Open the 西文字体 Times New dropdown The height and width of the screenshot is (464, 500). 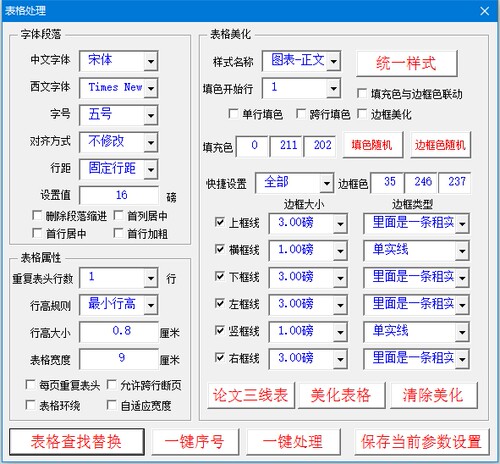[151, 88]
